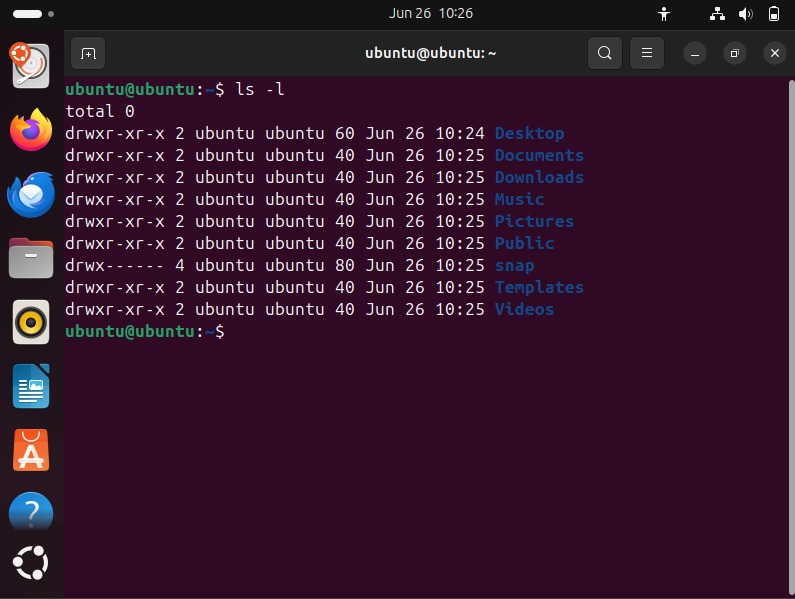Open the Files manager in dock
This screenshot has width=795, height=599.
click(31, 258)
